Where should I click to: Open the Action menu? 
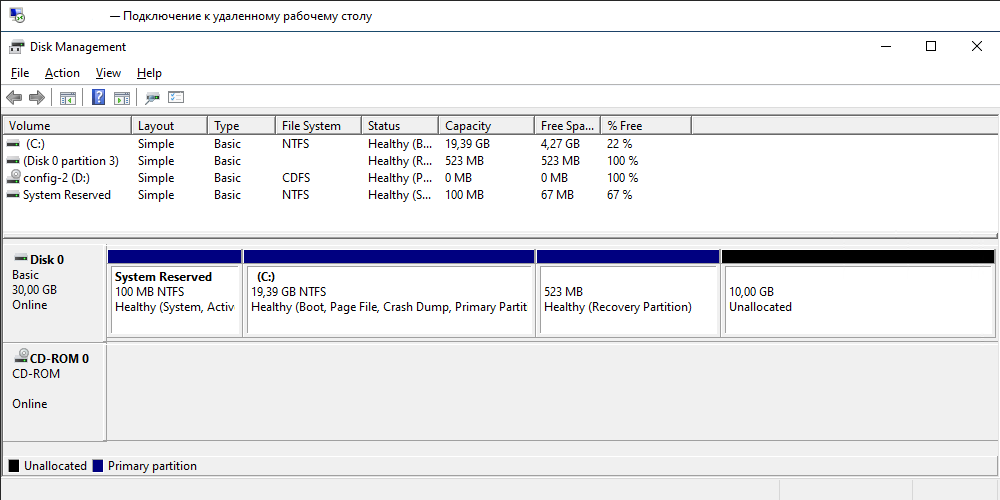pyautogui.click(x=62, y=73)
